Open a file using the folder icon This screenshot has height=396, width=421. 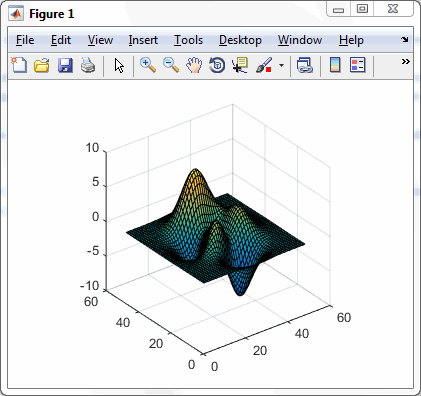coord(42,65)
